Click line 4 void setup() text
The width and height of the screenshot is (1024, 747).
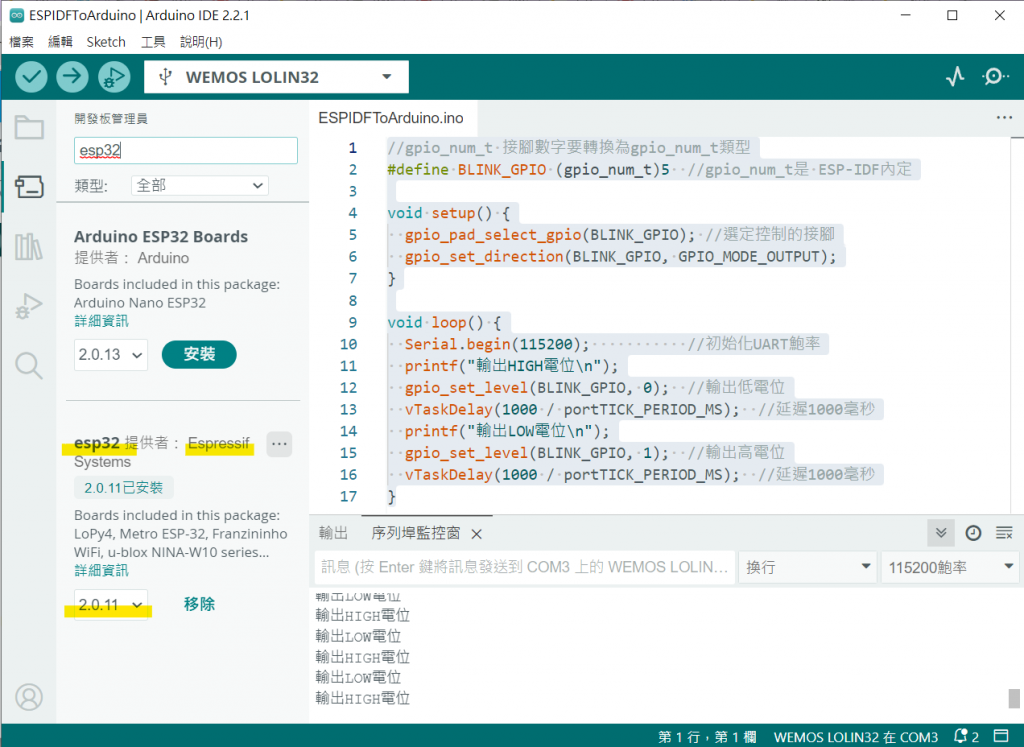[449, 213]
